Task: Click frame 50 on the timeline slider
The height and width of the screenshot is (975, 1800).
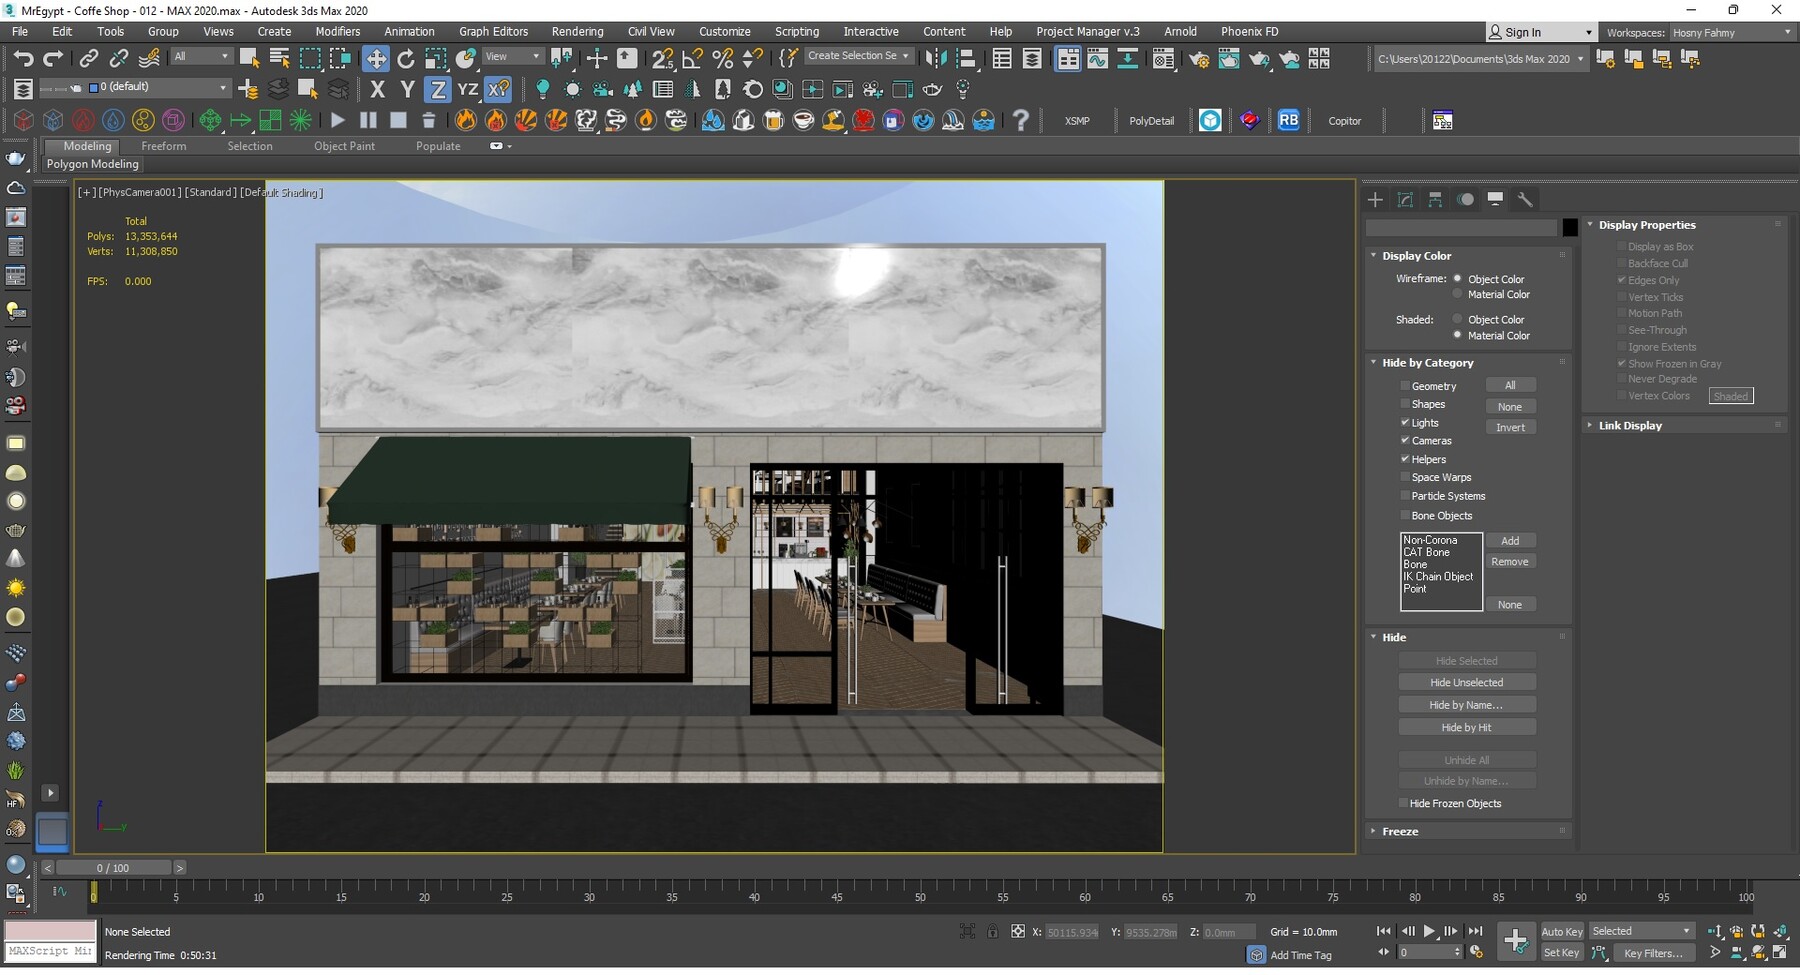Action: click(920, 896)
